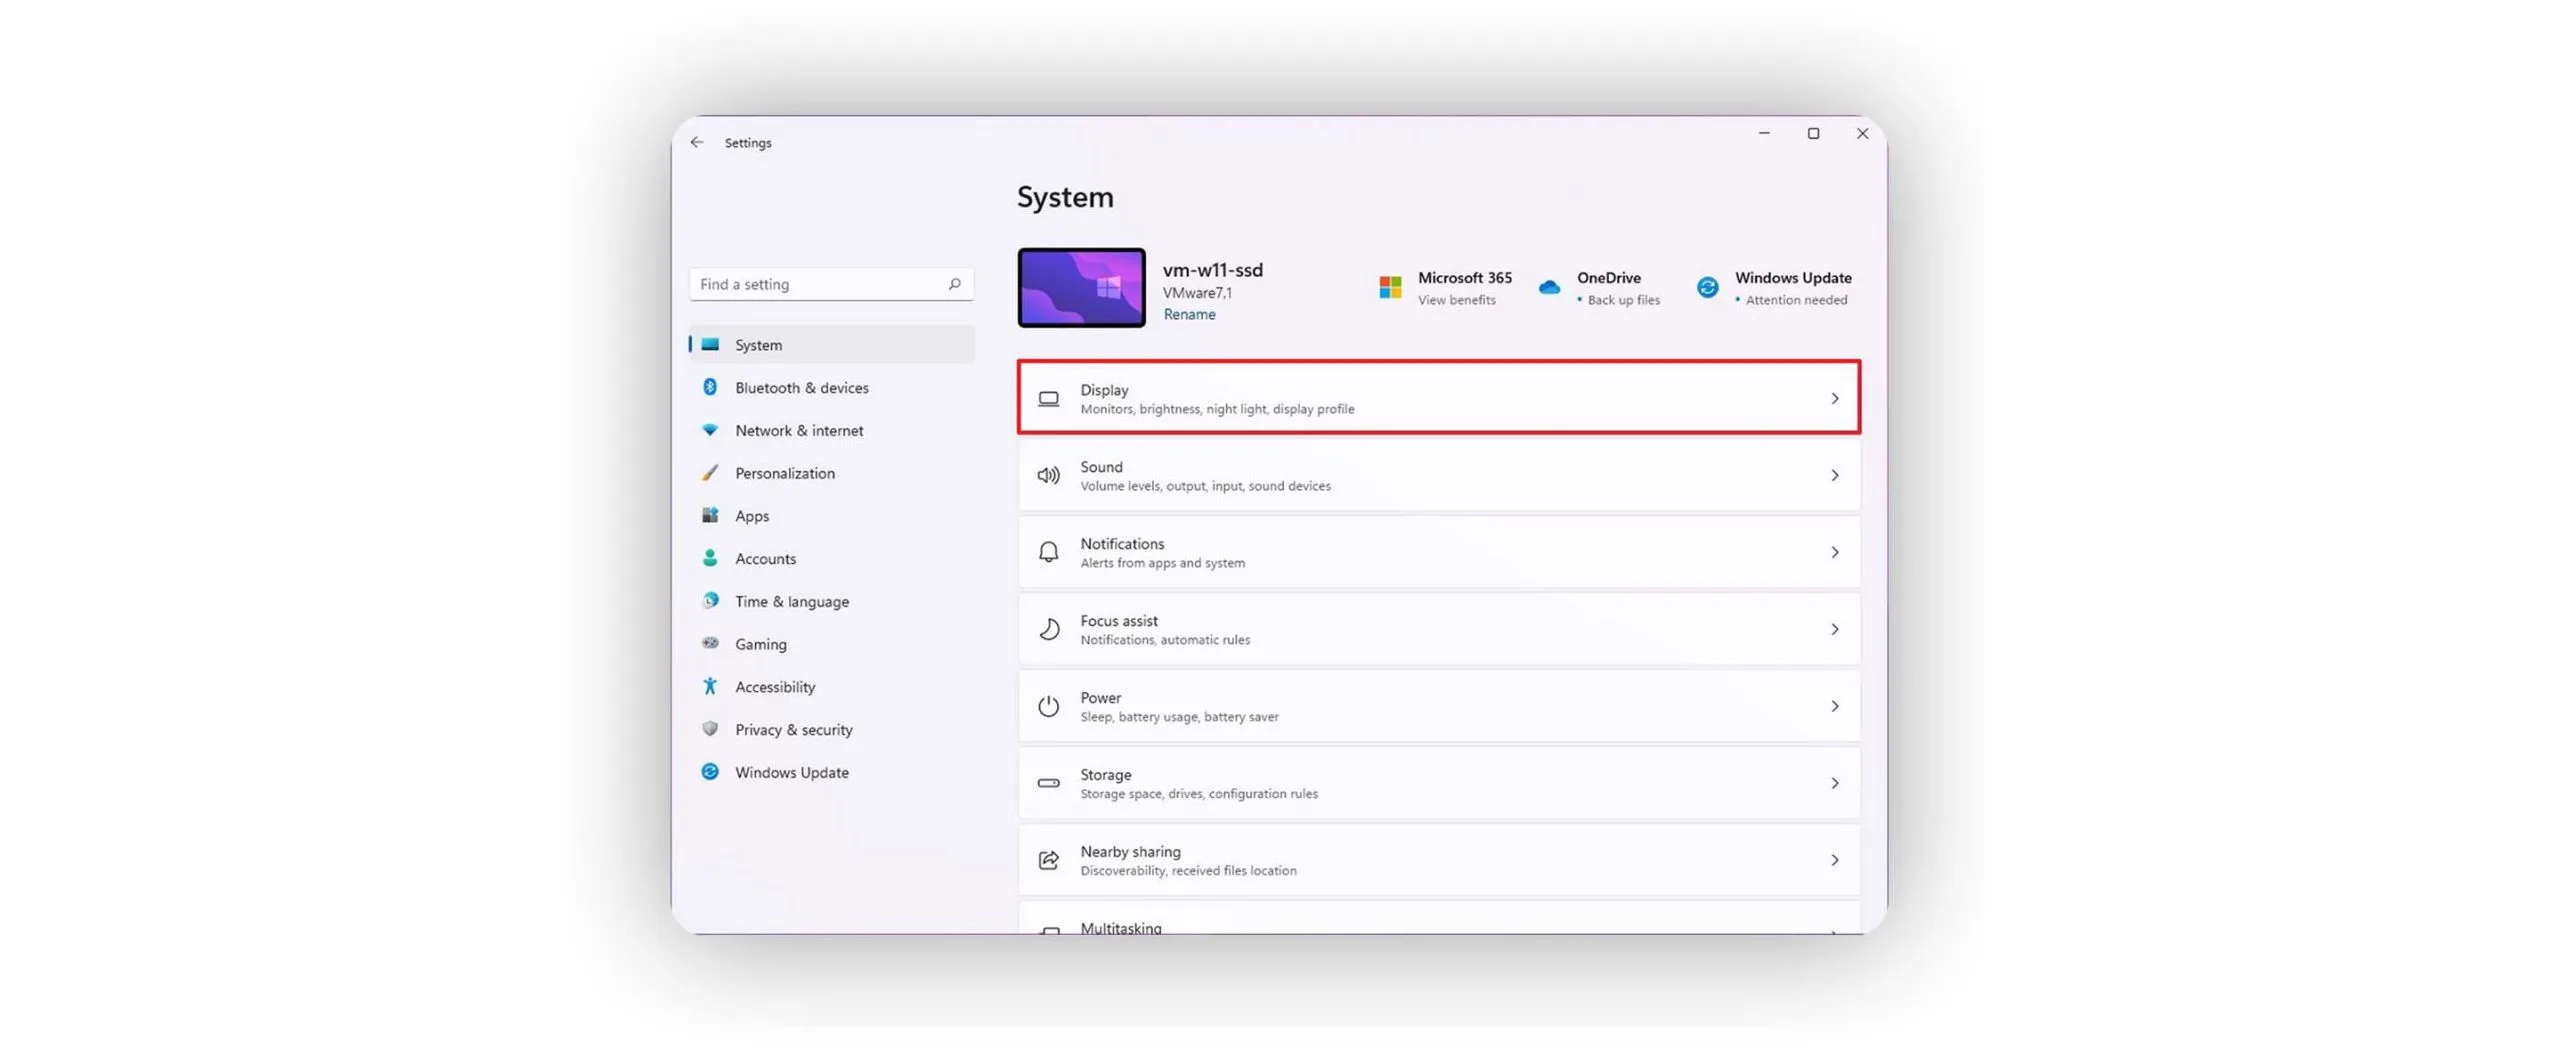This screenshot has height=1051, width=2560.
Task: Click the Sound speaker icon
Action: 1047,476
